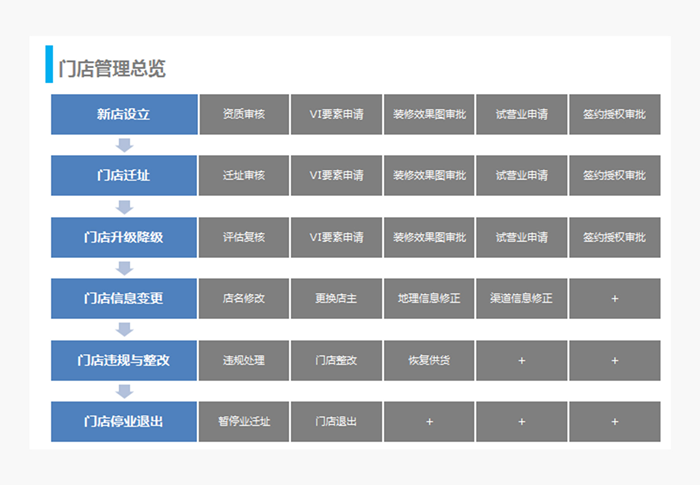Screen dimensions: 700x485
Task: Select 试营业申请 in the 新店设立 row
Action: pos(521,114)
